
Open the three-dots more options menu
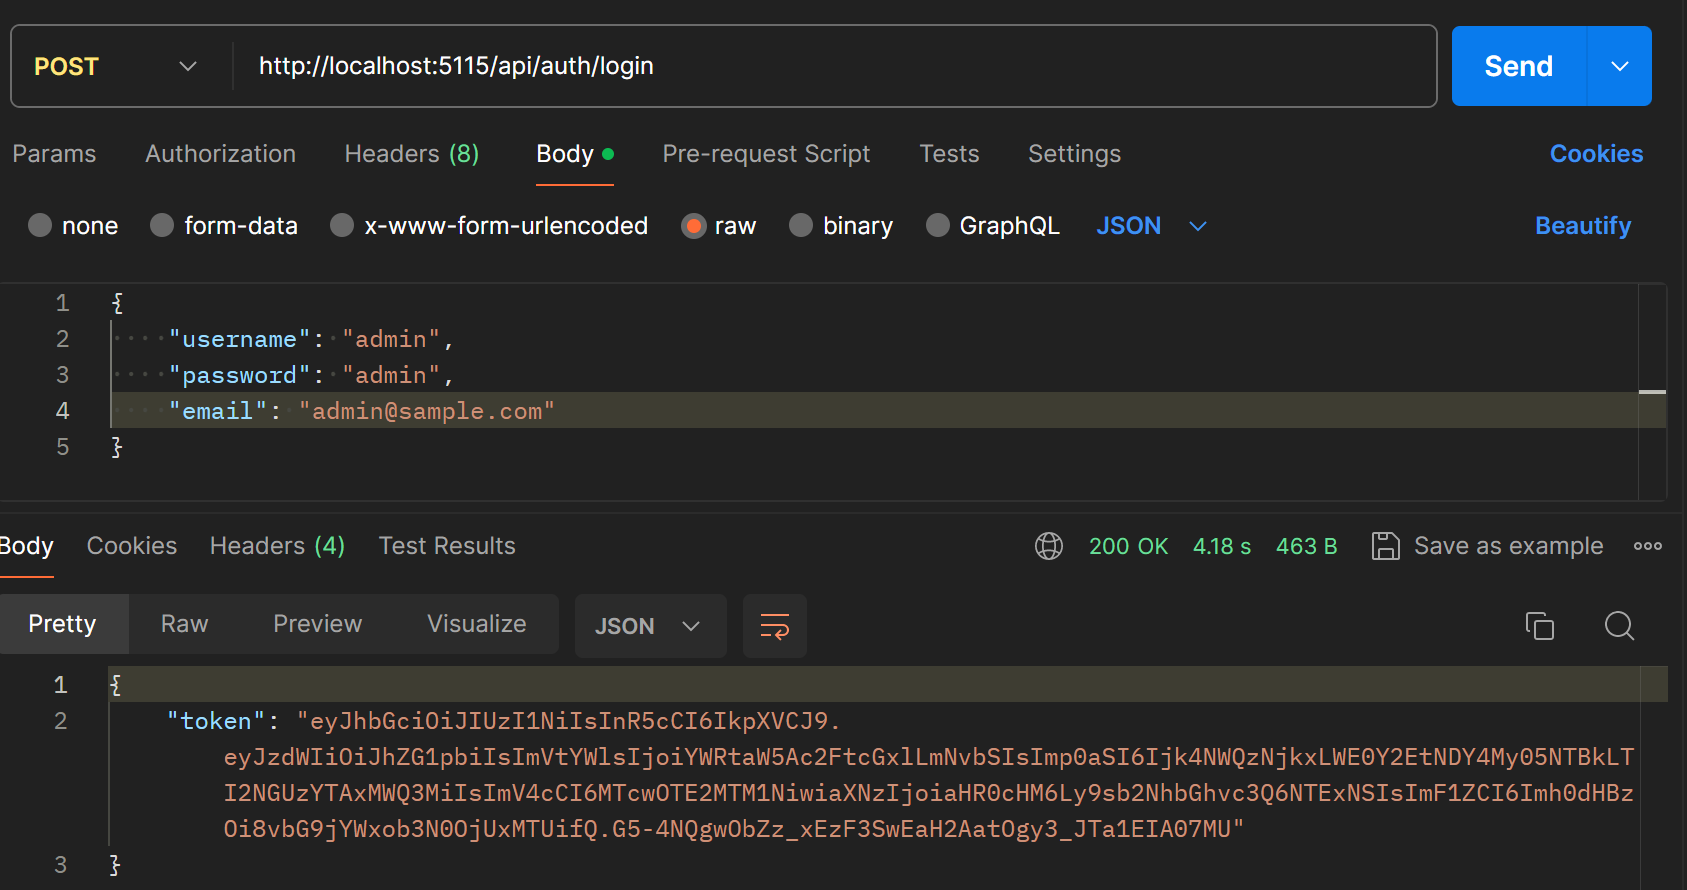[x=1647, y=546]
